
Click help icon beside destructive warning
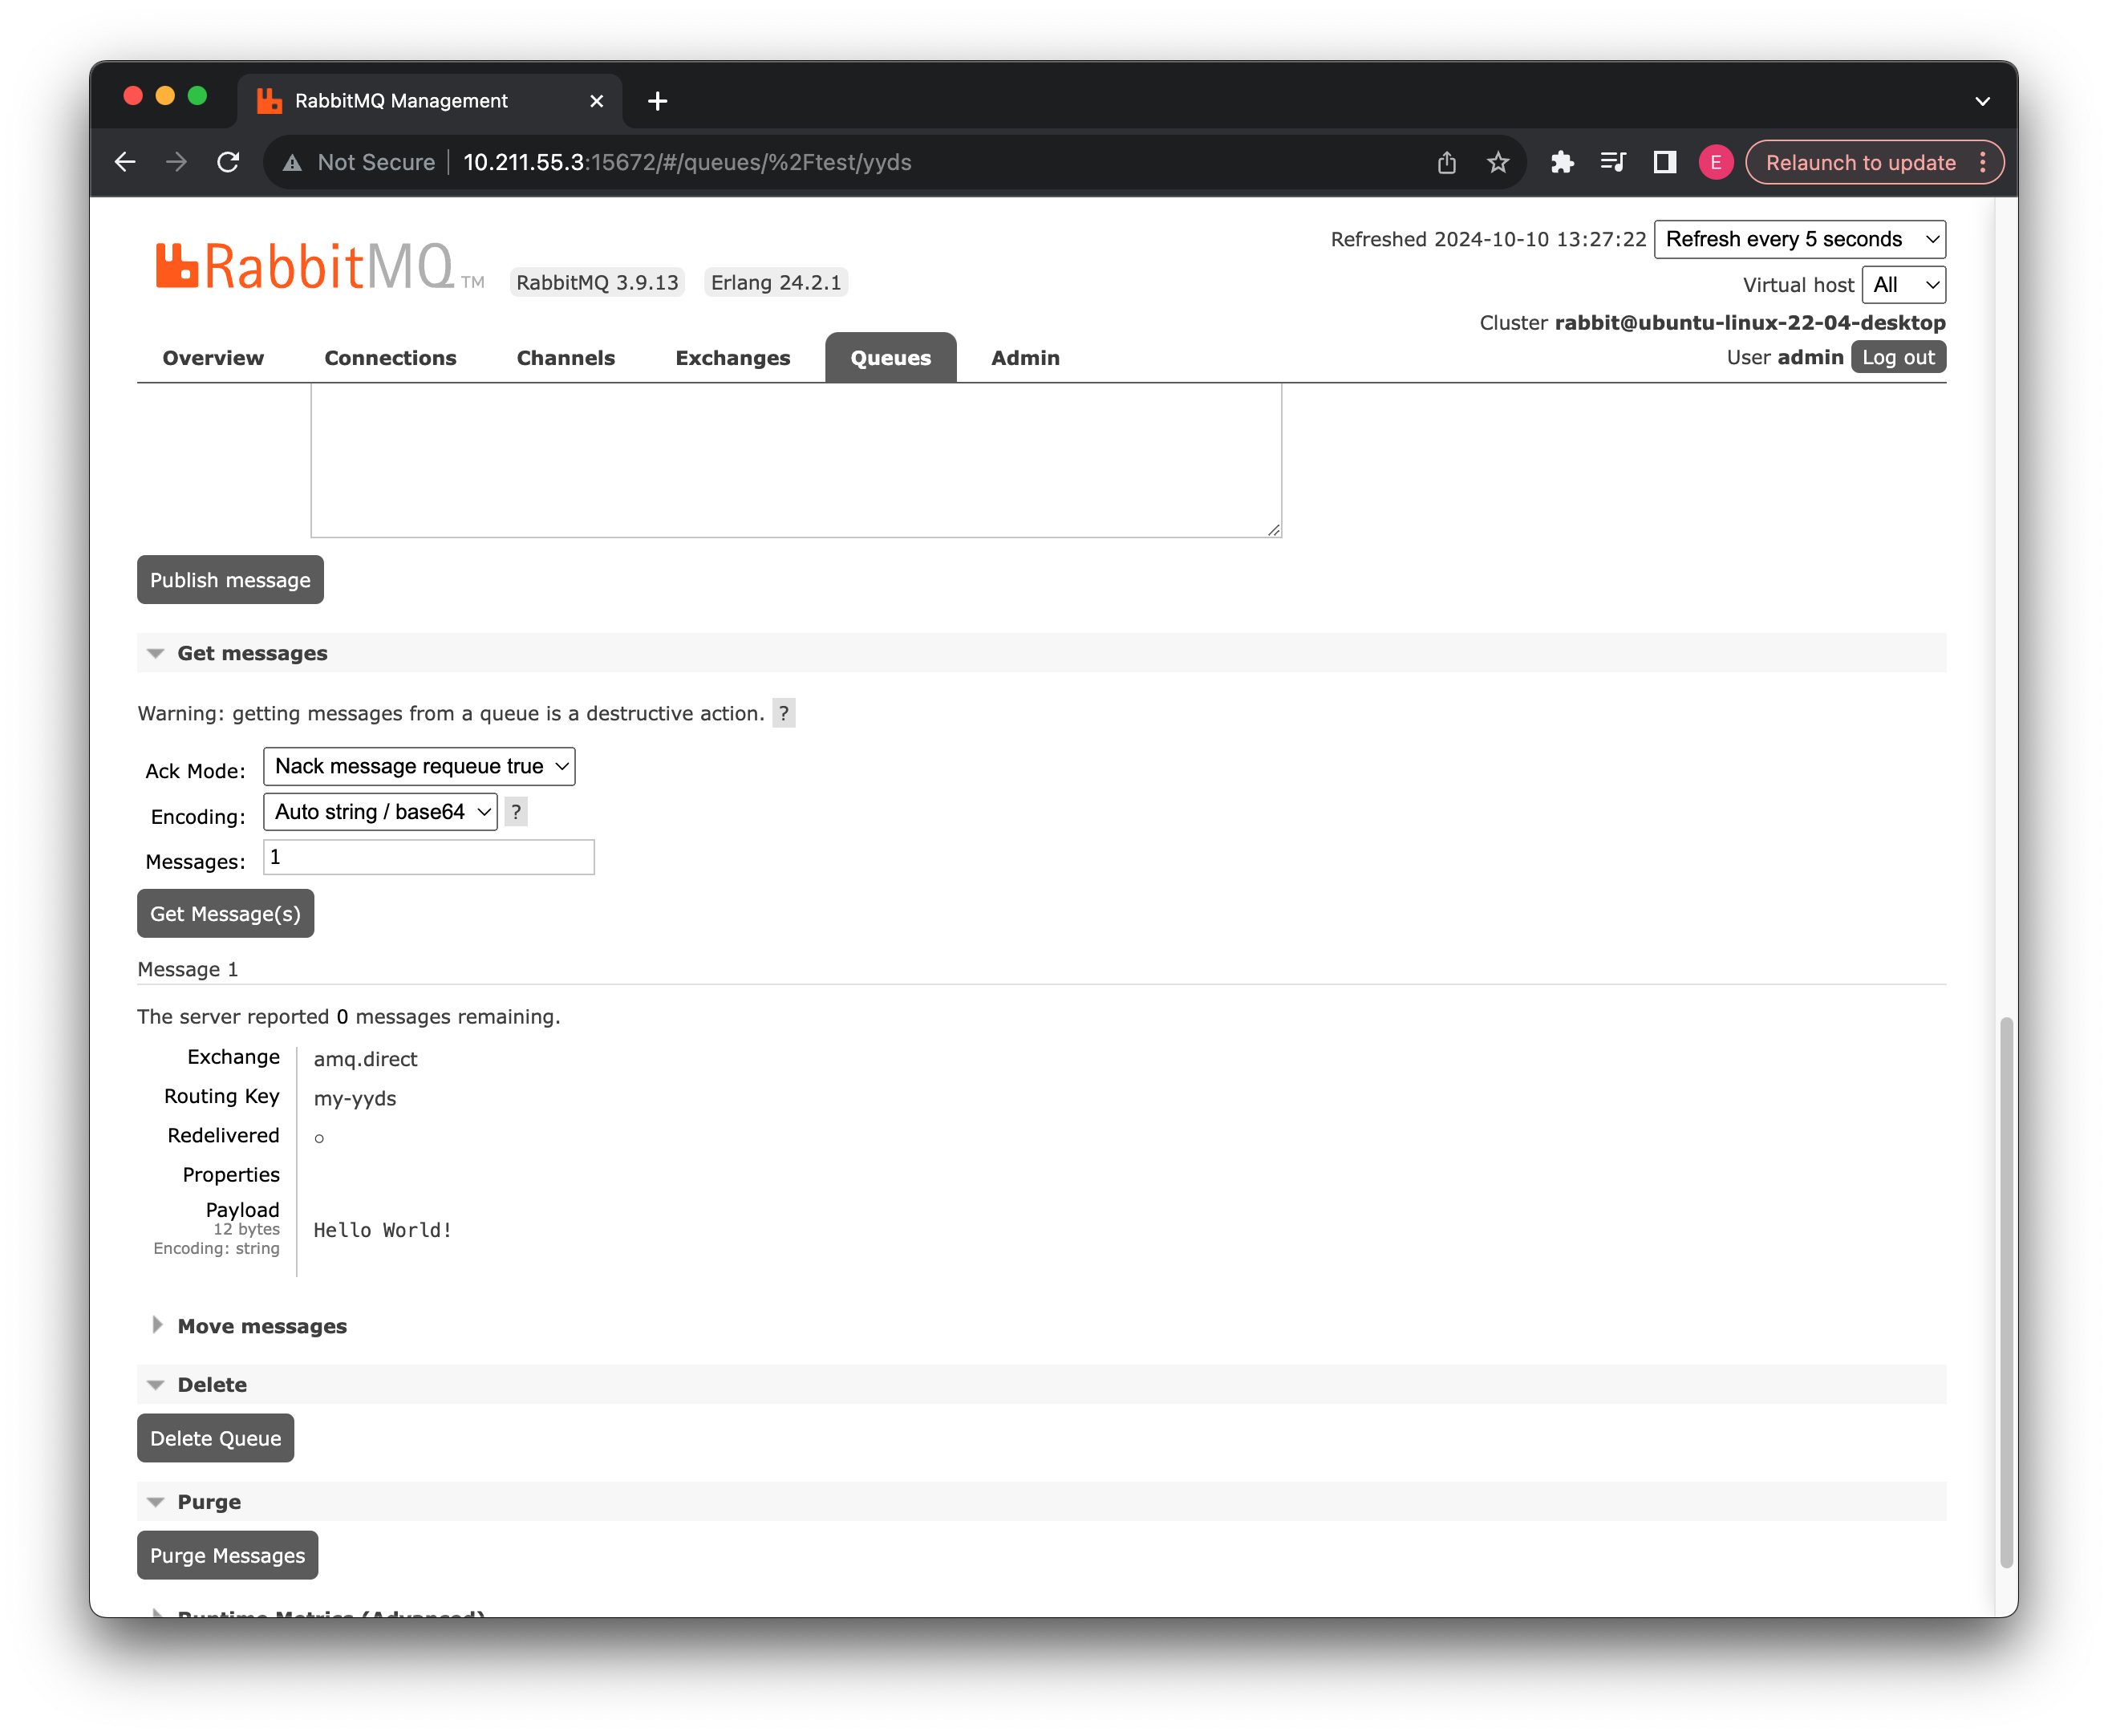(x=784, y=713)
